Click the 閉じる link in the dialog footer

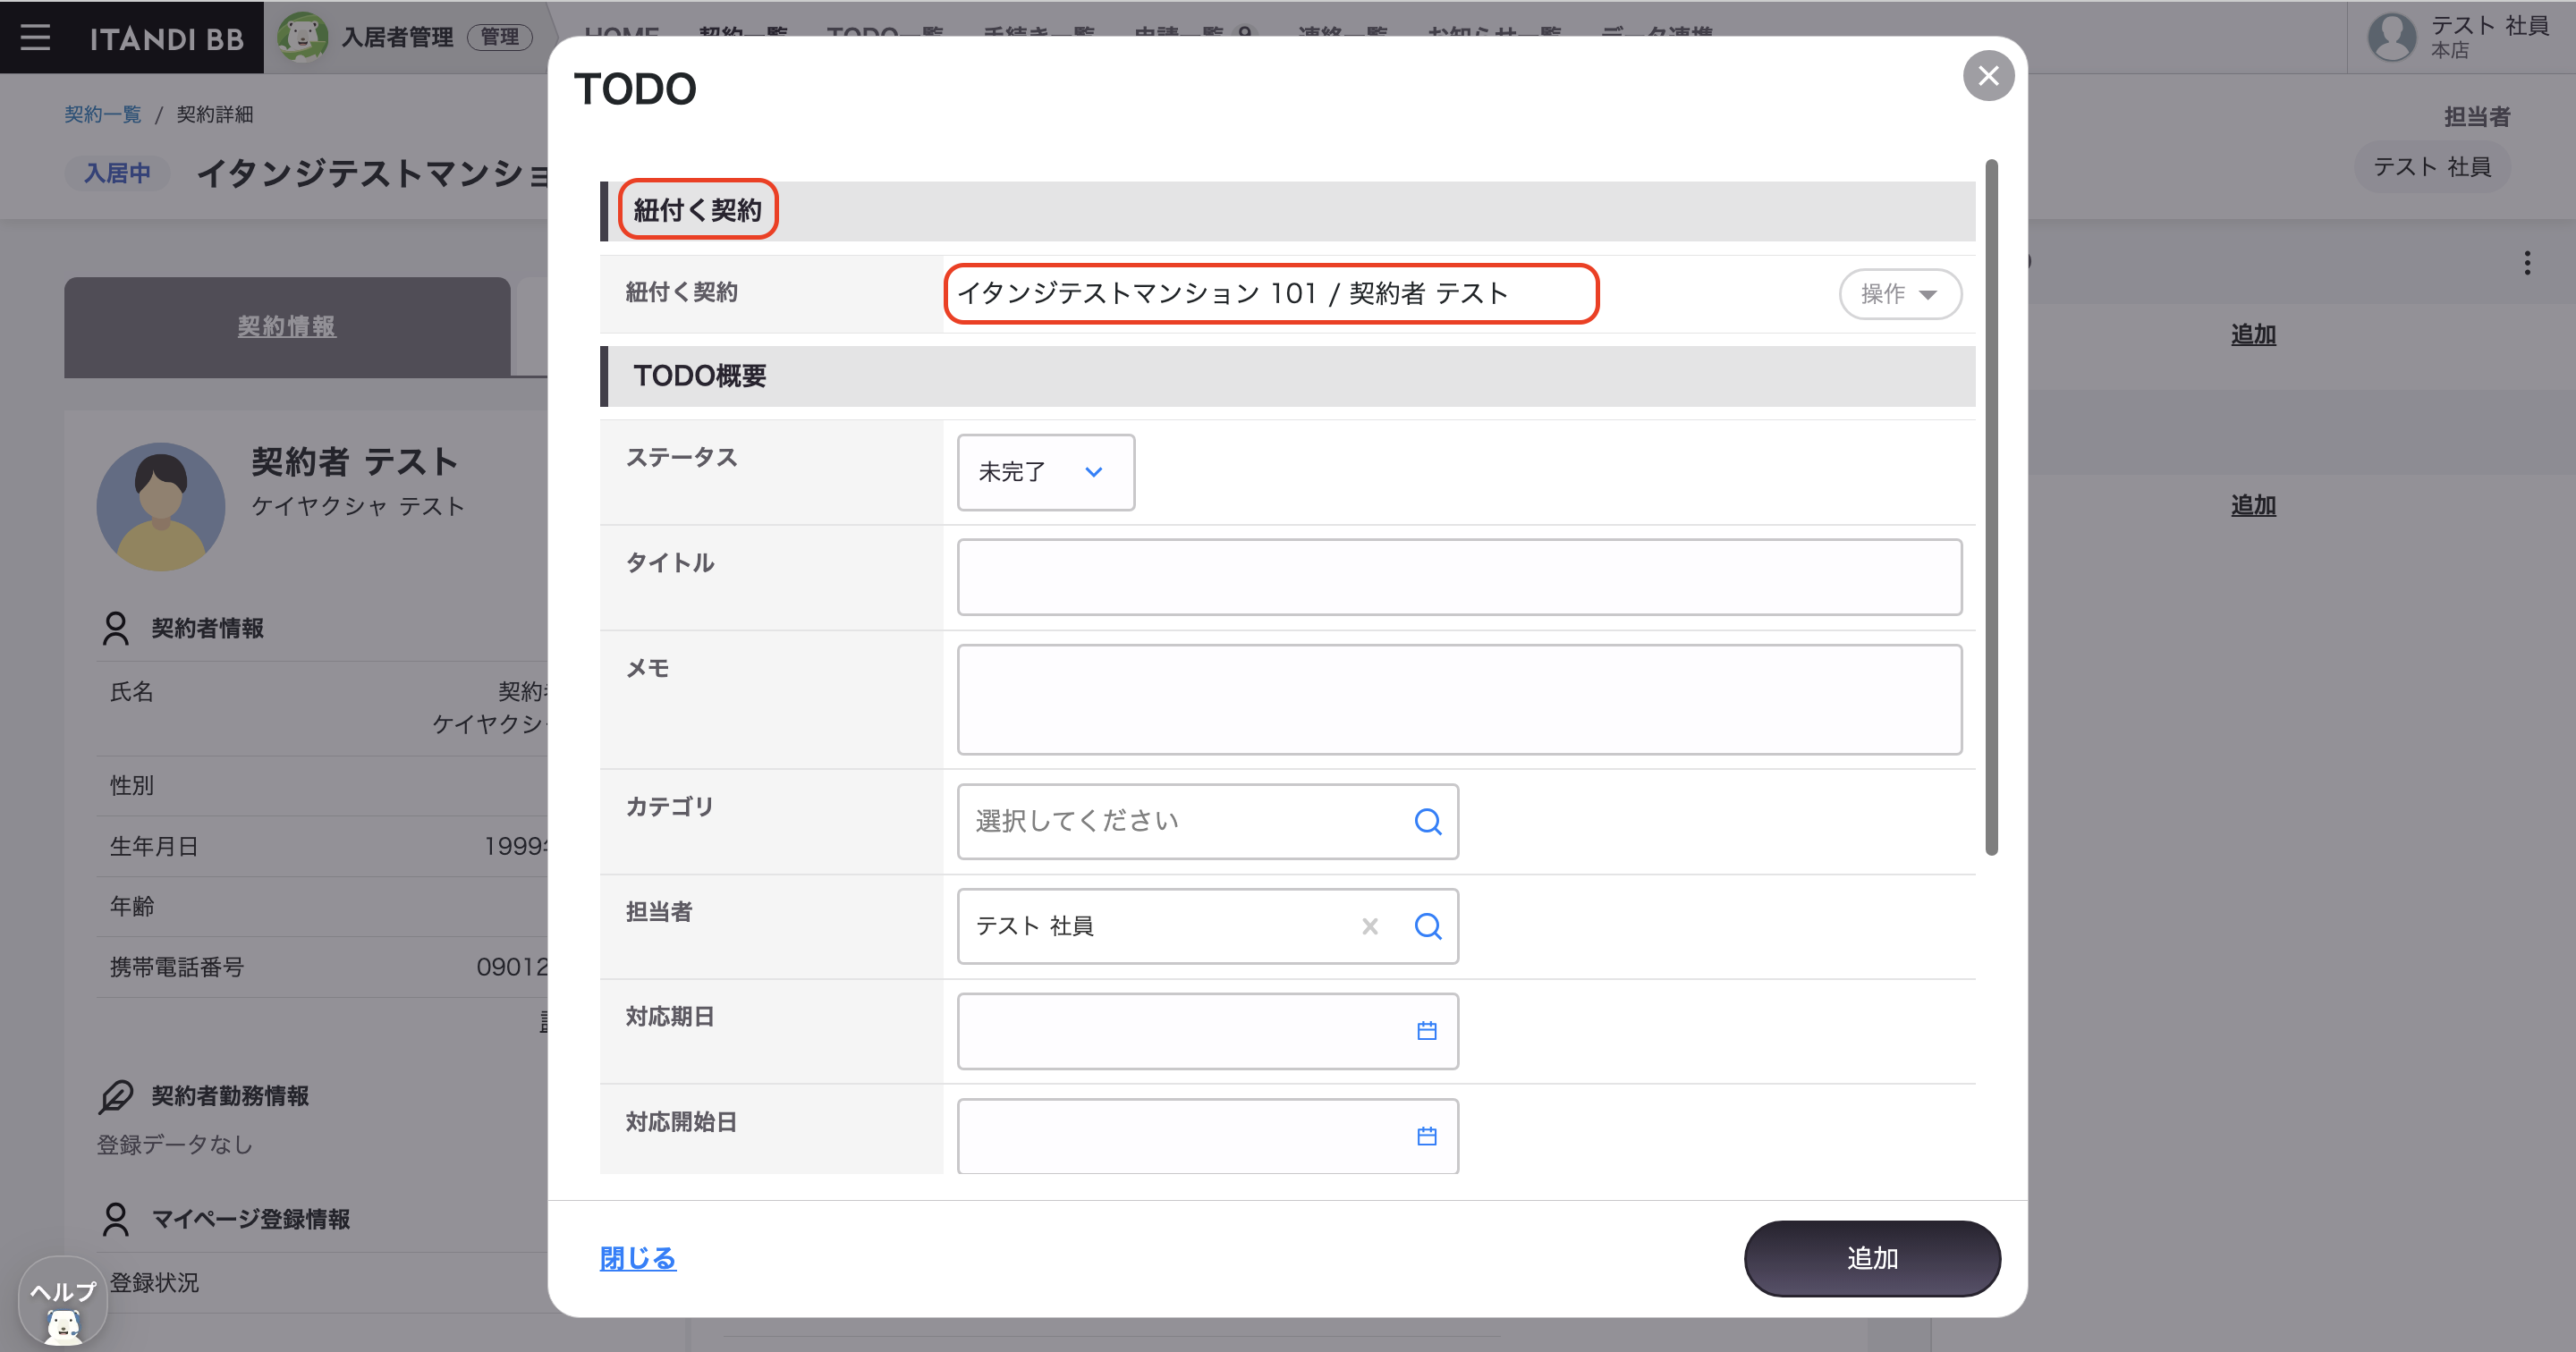tap(638, 1259)
